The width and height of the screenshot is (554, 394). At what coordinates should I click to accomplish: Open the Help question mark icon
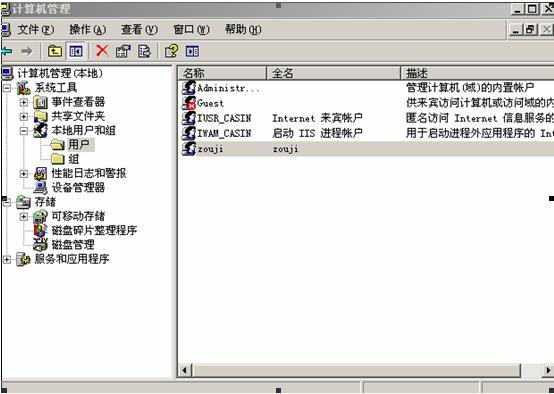pos(171,51)
